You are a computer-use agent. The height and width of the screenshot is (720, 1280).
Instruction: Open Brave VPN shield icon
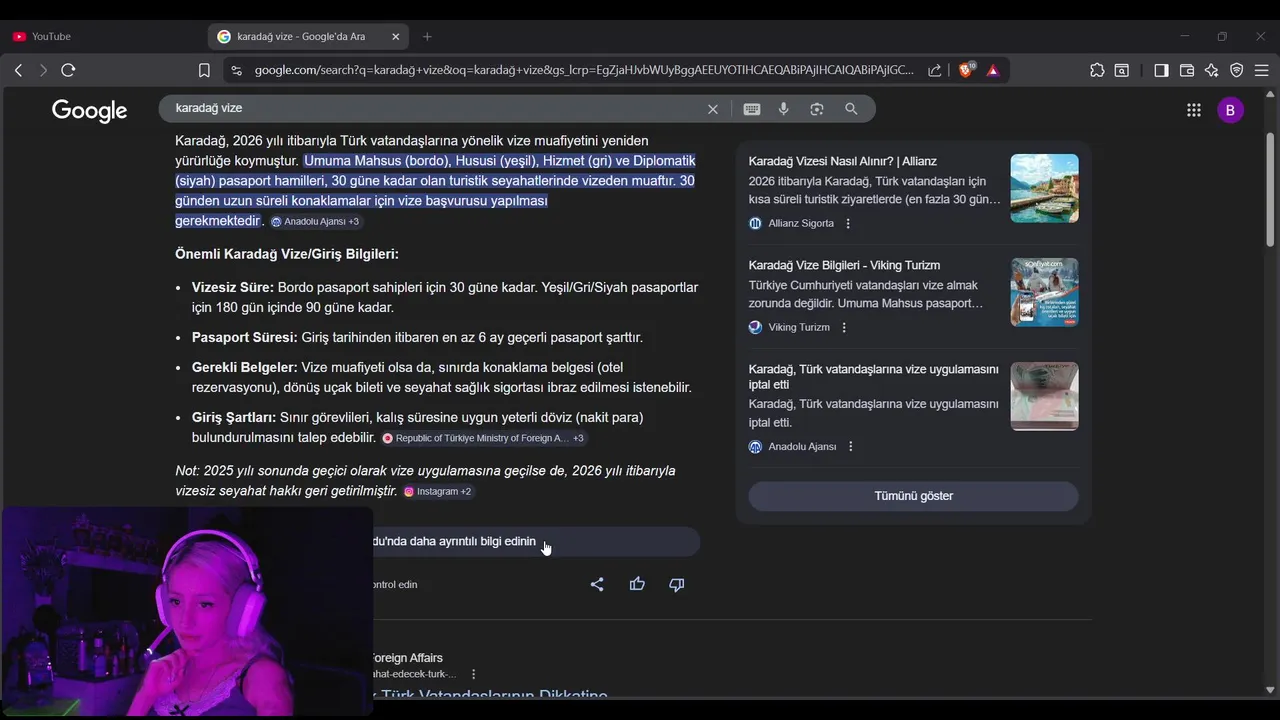(1236, 70)
